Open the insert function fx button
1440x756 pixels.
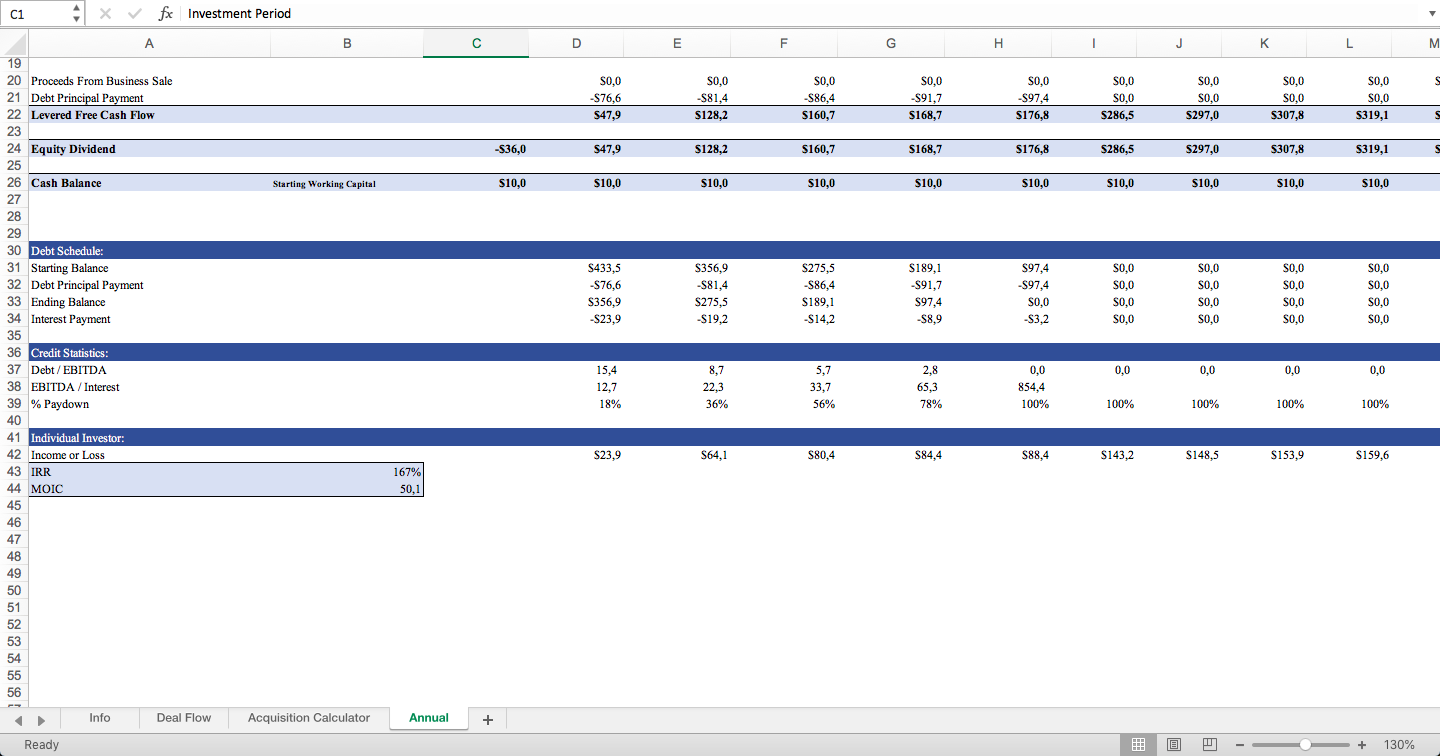[x=166, y=14]
